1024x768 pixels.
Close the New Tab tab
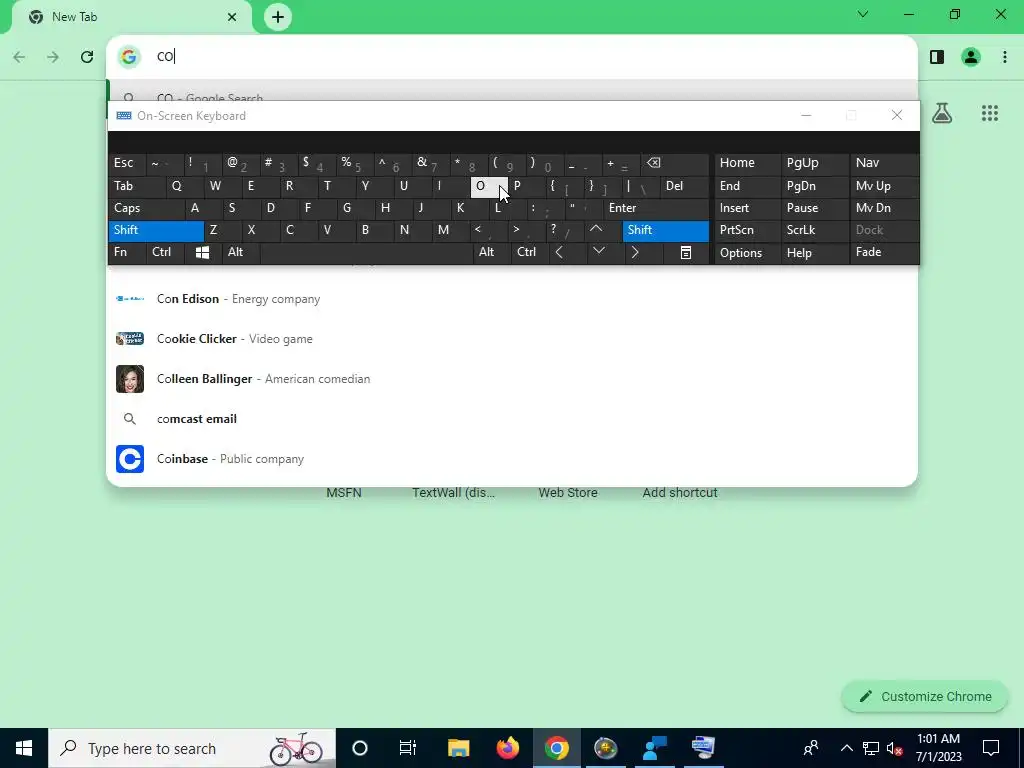[x=232, y=17]
